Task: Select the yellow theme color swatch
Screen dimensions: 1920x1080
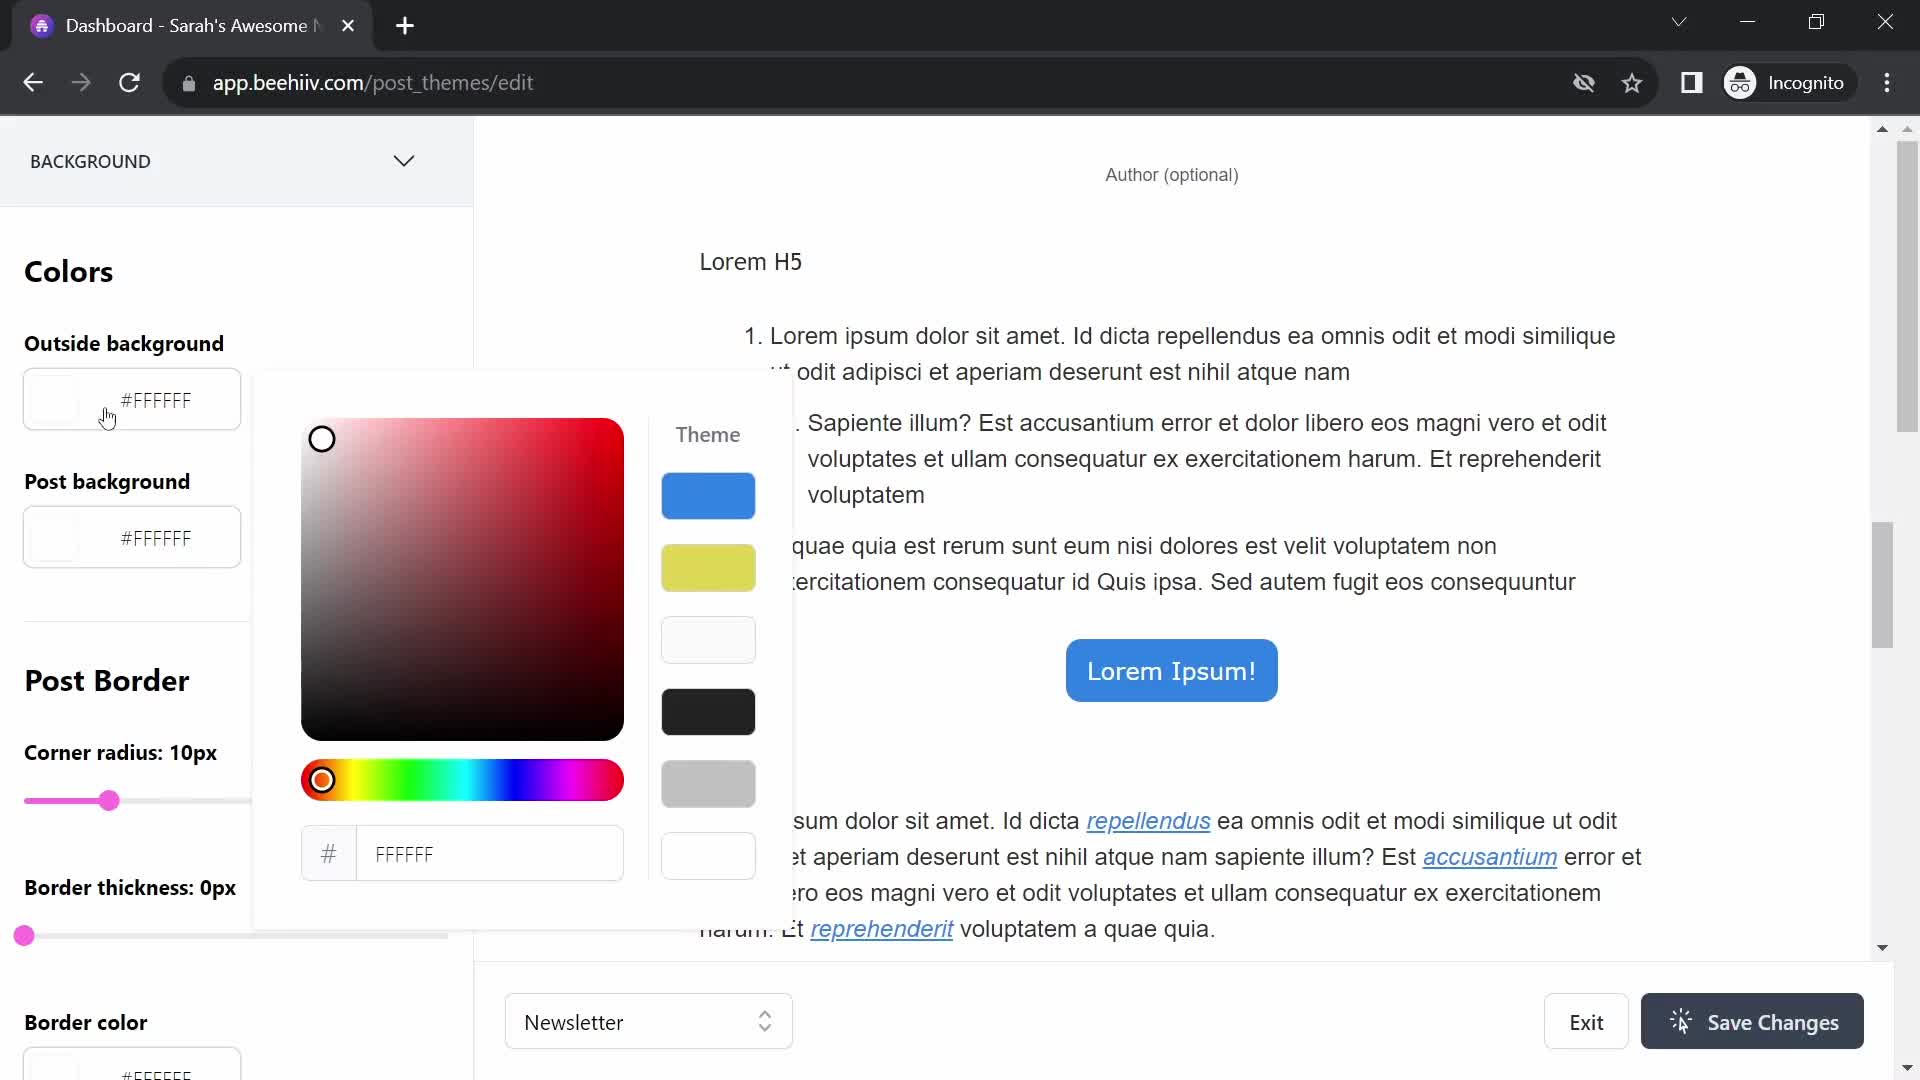Action: click(x=709, y=568)
